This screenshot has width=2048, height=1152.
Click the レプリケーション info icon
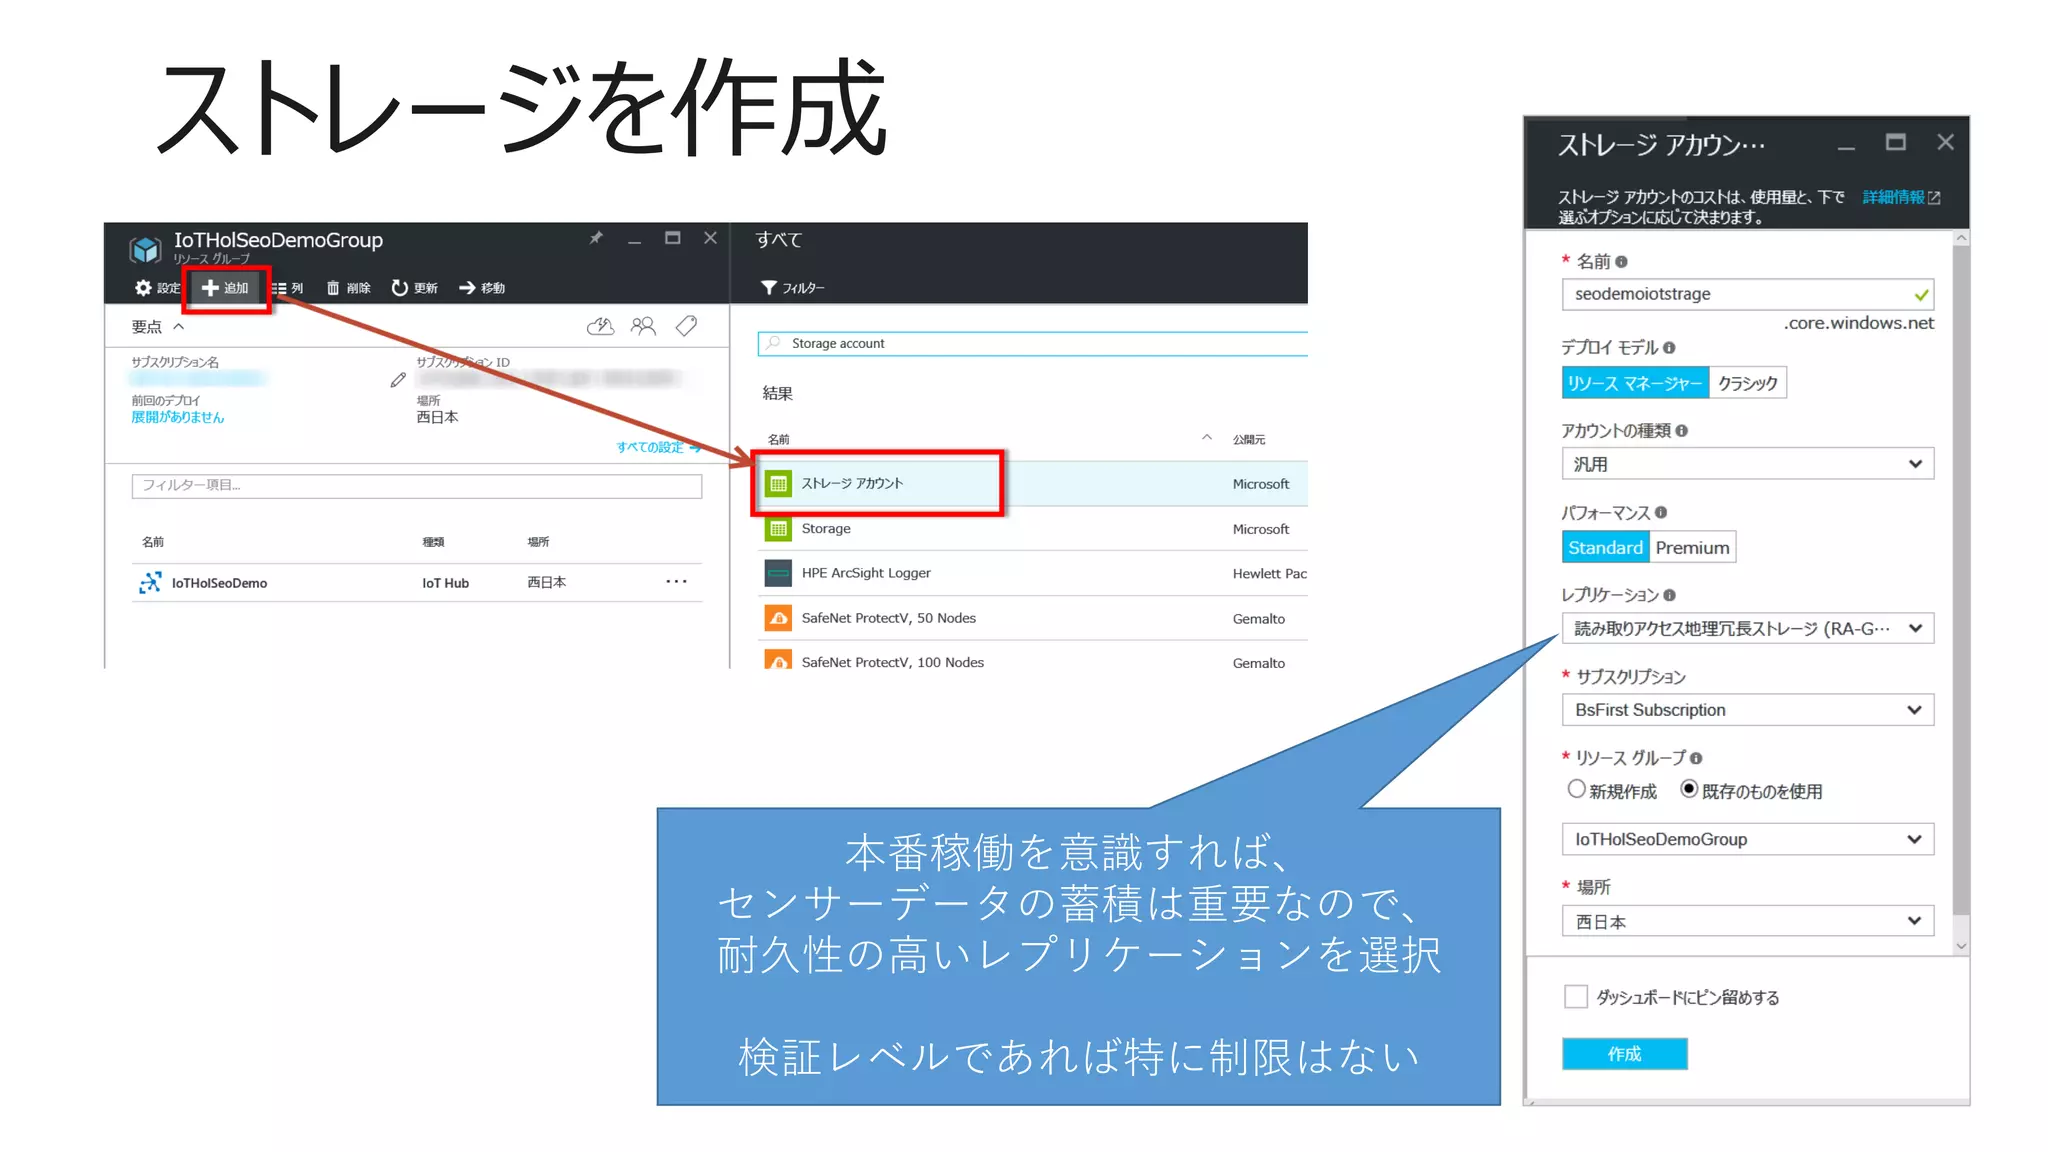click(x=1669, y=595)
